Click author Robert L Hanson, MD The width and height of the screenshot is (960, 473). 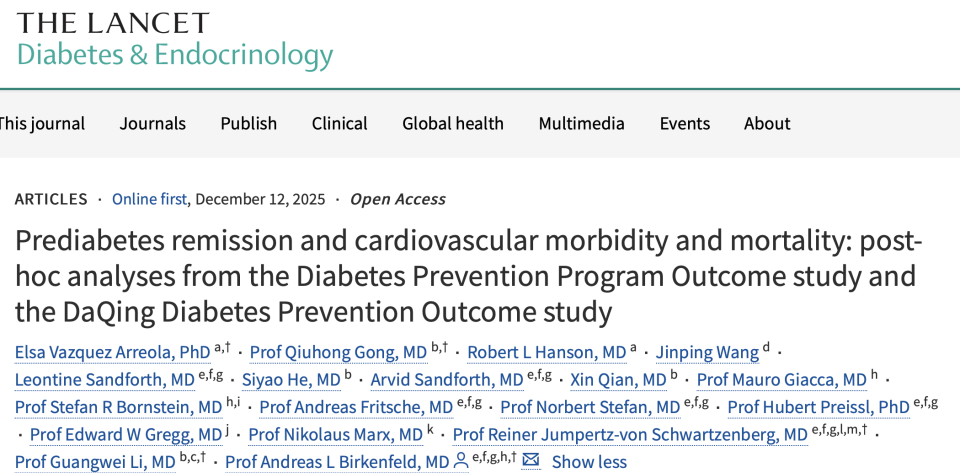(x=547, y=352)
